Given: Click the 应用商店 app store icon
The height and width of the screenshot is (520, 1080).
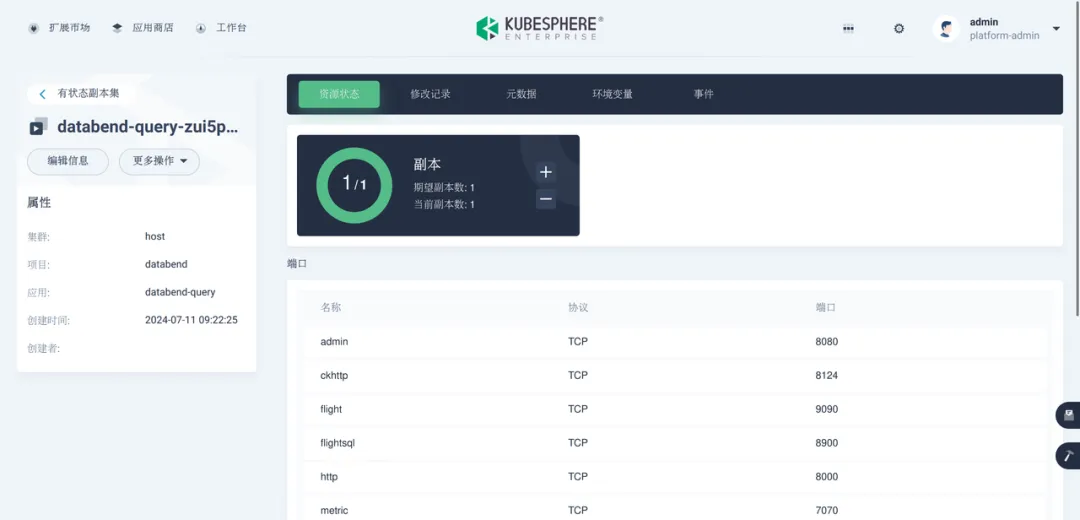Looking at the screenshot, I should point(117,28).
